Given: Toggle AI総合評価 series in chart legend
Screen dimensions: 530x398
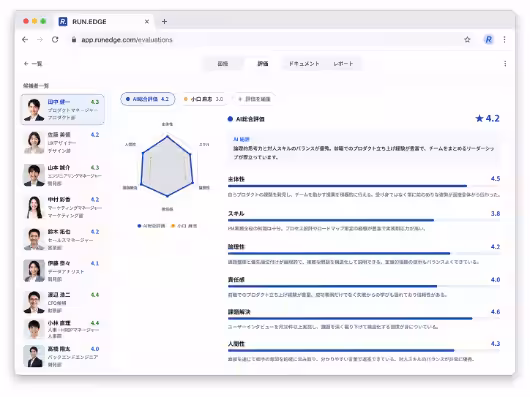Looking at the screenshot, I should tap(151, 226).
